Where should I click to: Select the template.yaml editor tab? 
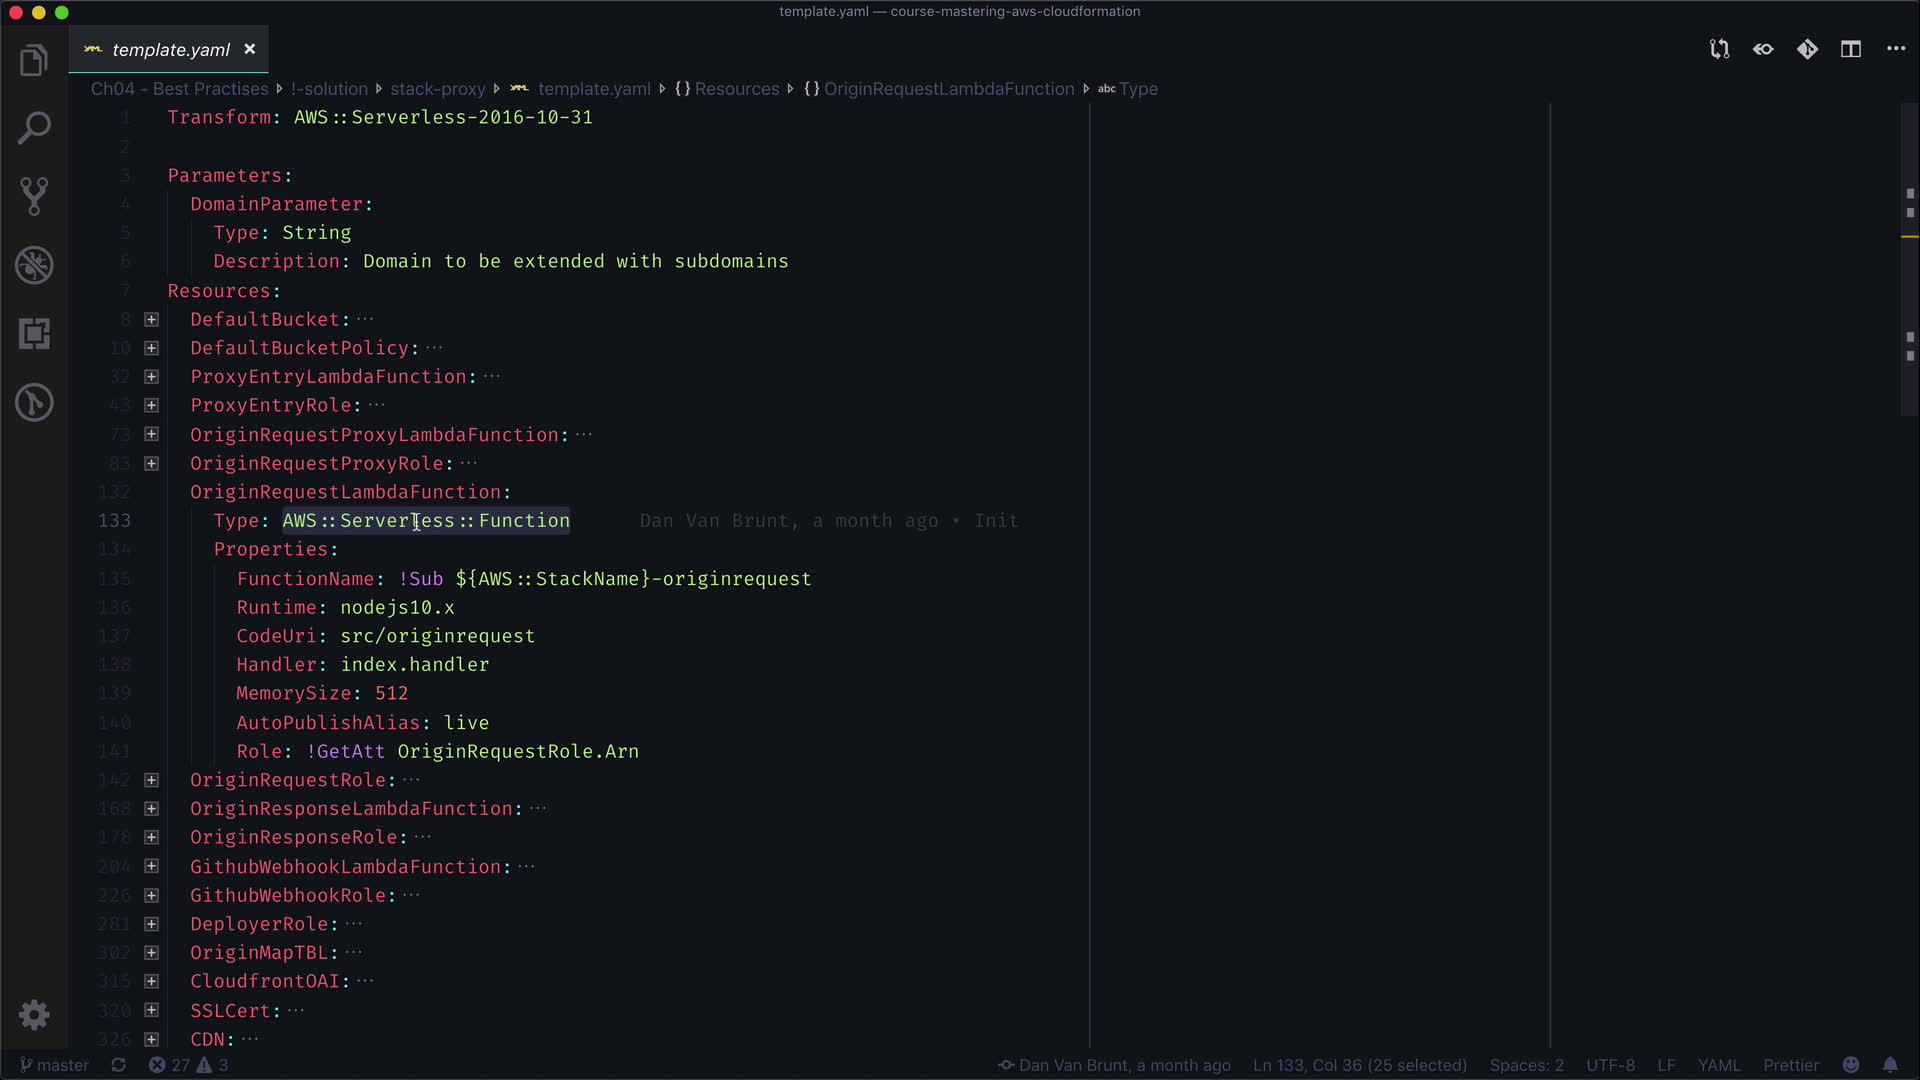coord(170,50)
